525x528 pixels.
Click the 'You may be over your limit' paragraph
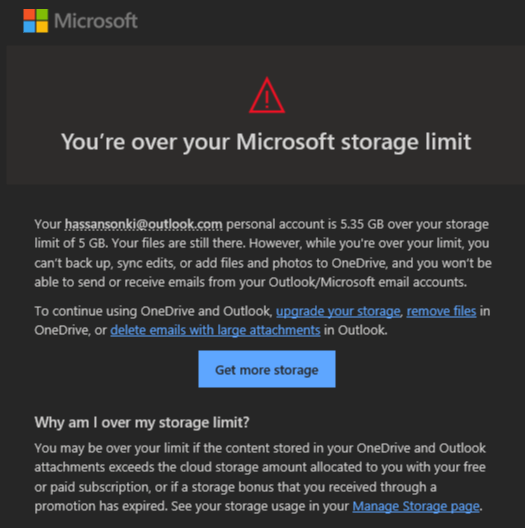click(x=260, y=477)
